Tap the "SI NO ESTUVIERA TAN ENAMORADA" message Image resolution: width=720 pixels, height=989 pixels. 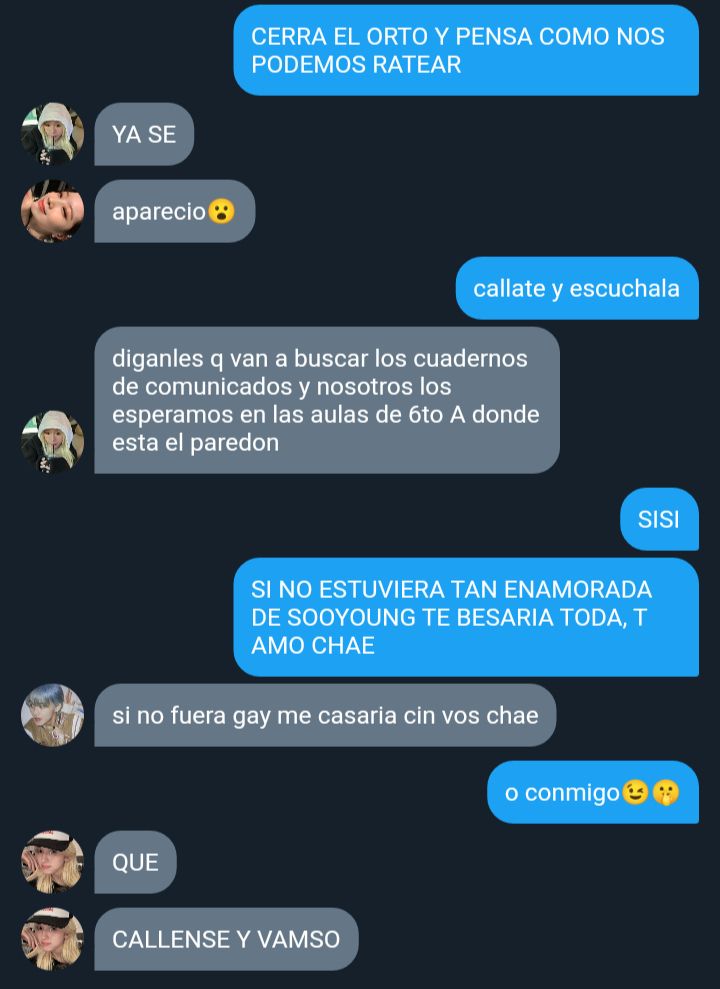pos(466,617)
